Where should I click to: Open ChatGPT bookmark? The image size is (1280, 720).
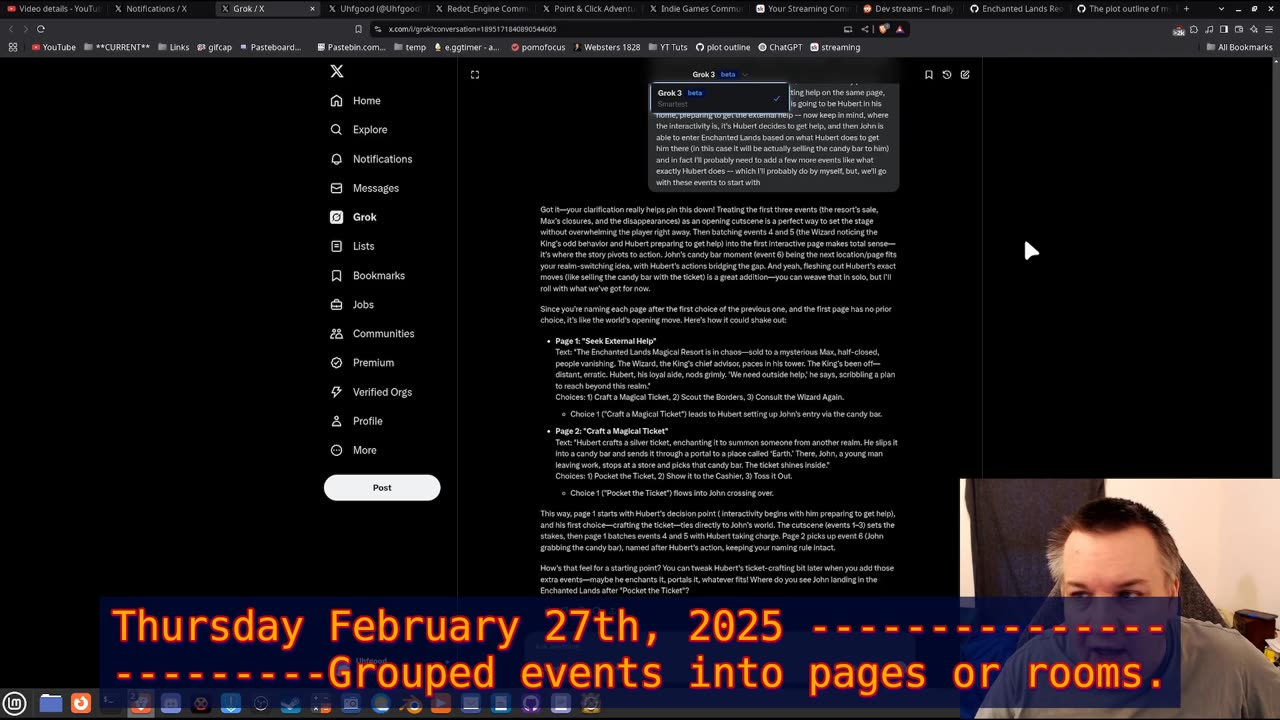pos(780,47)
